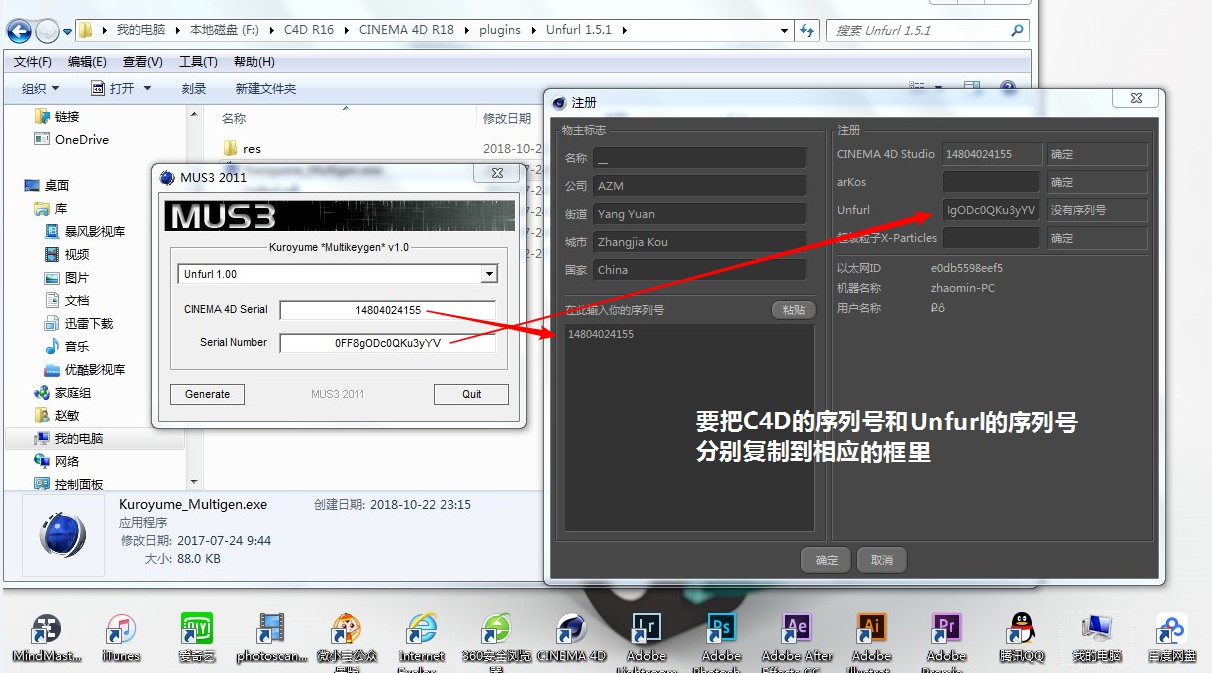
Task: Click 确定 beside arKos field
Action: [1096, 182]
